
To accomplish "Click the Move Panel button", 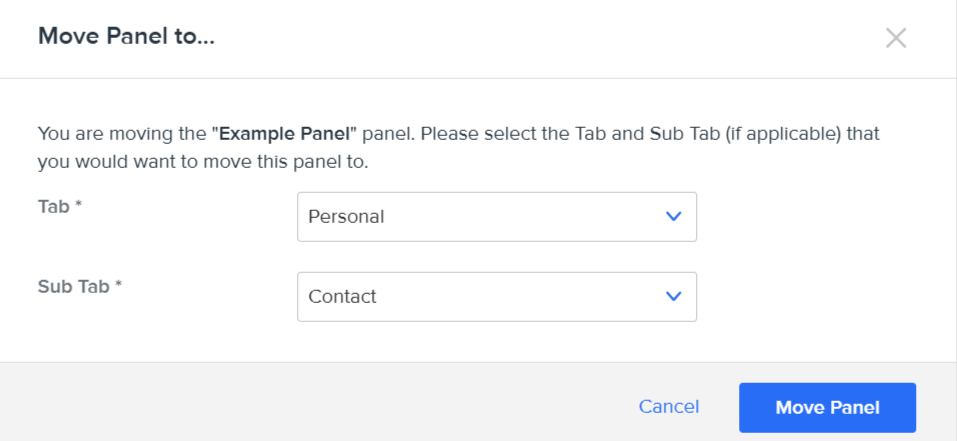I will [827, 407].
